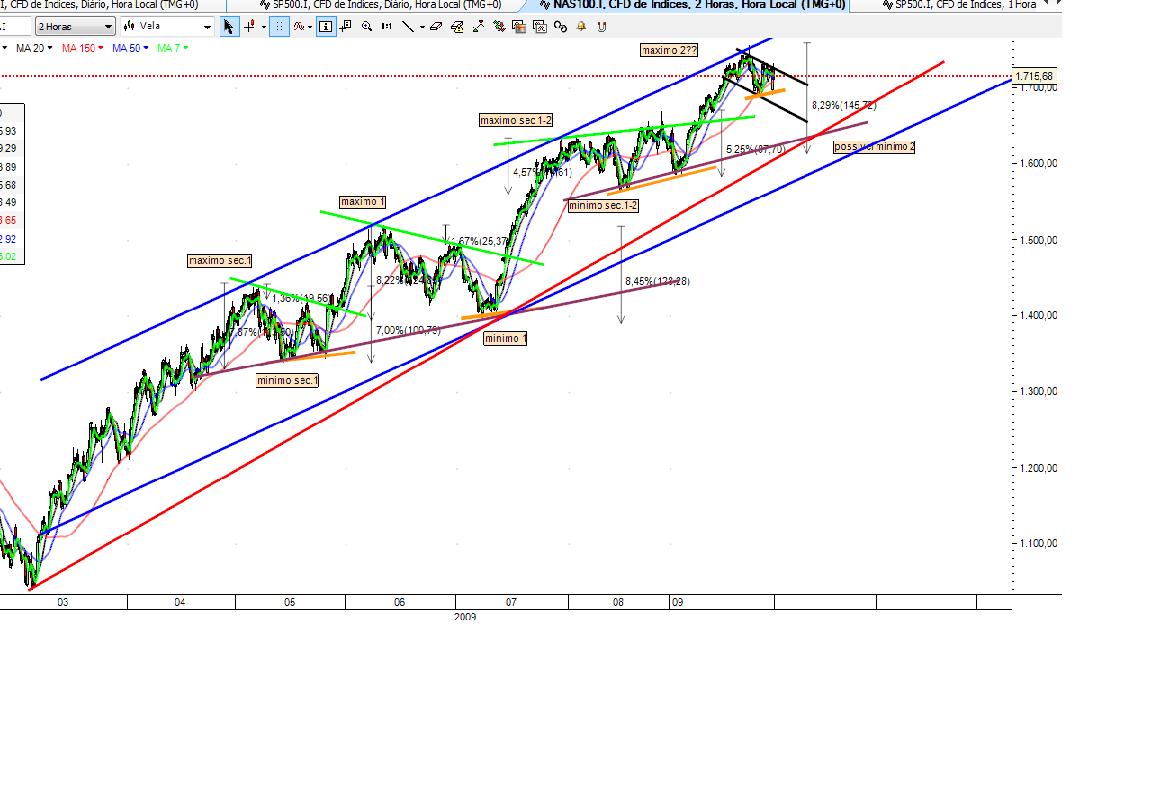Click the 'minimo sec.1' annotation

pos(287,381)
